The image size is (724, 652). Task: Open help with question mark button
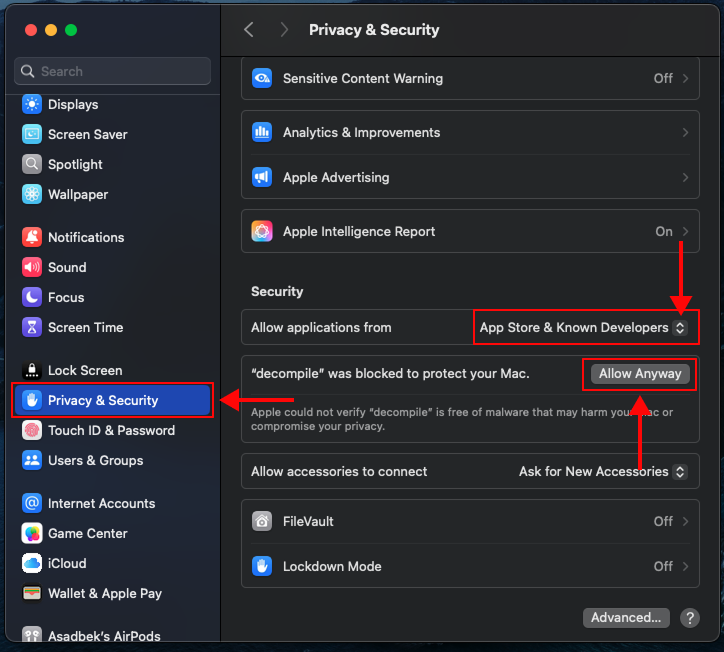690,618
